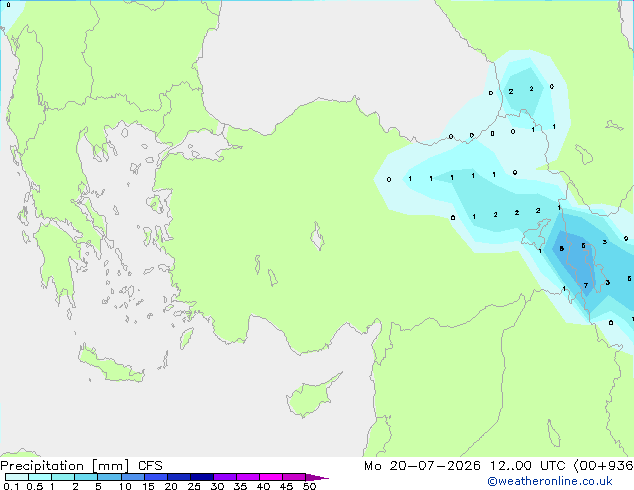Select the 40 mm magenta legend swatch
This screenshot has width=634, height=490.
point(271,477)
